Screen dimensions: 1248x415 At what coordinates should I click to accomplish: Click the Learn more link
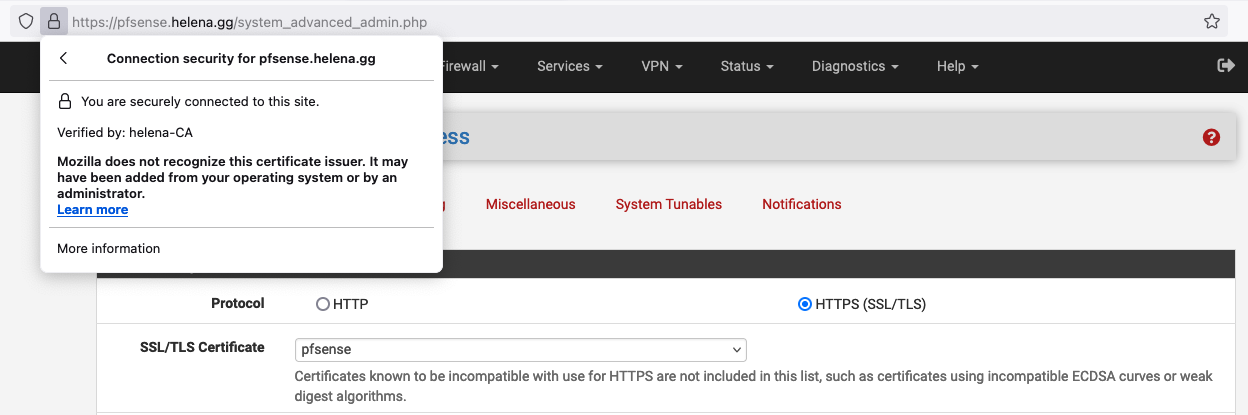click(x=92, y=210)
